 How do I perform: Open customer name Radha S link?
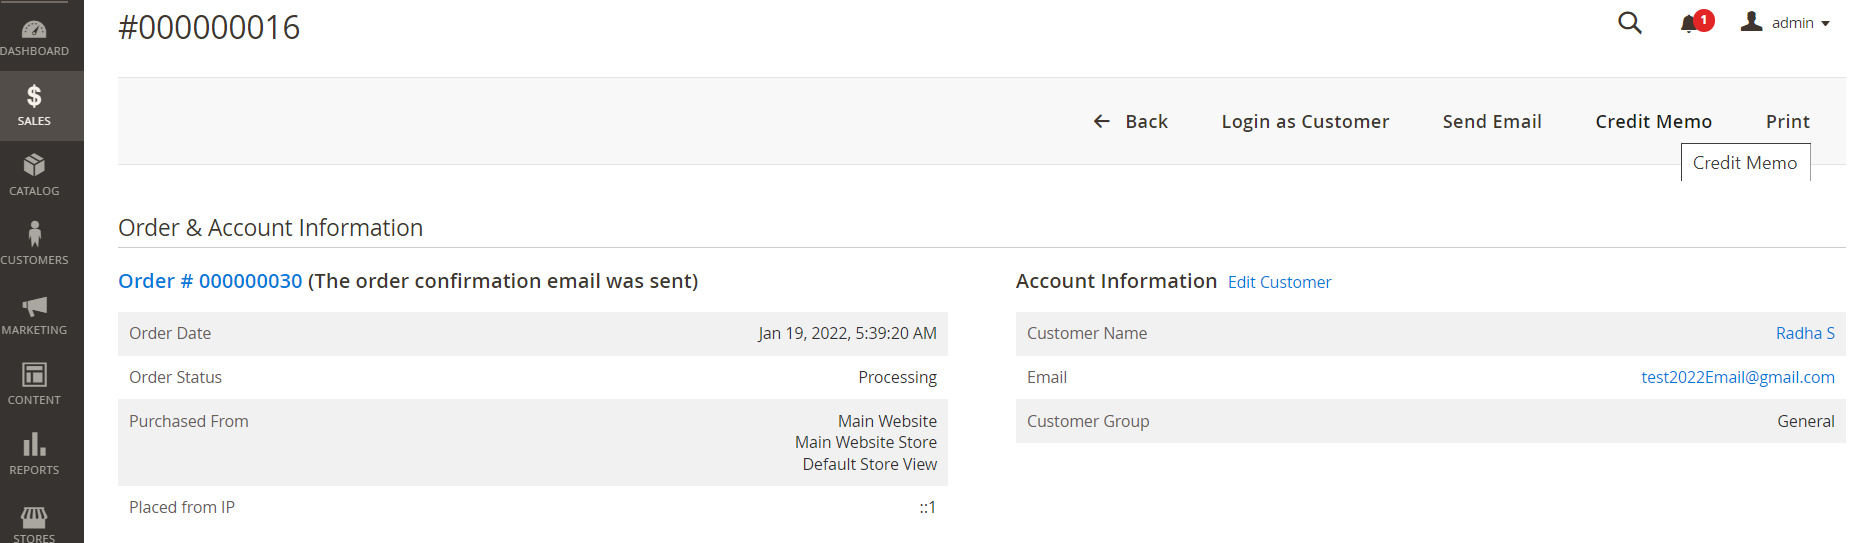[1804, 334]
